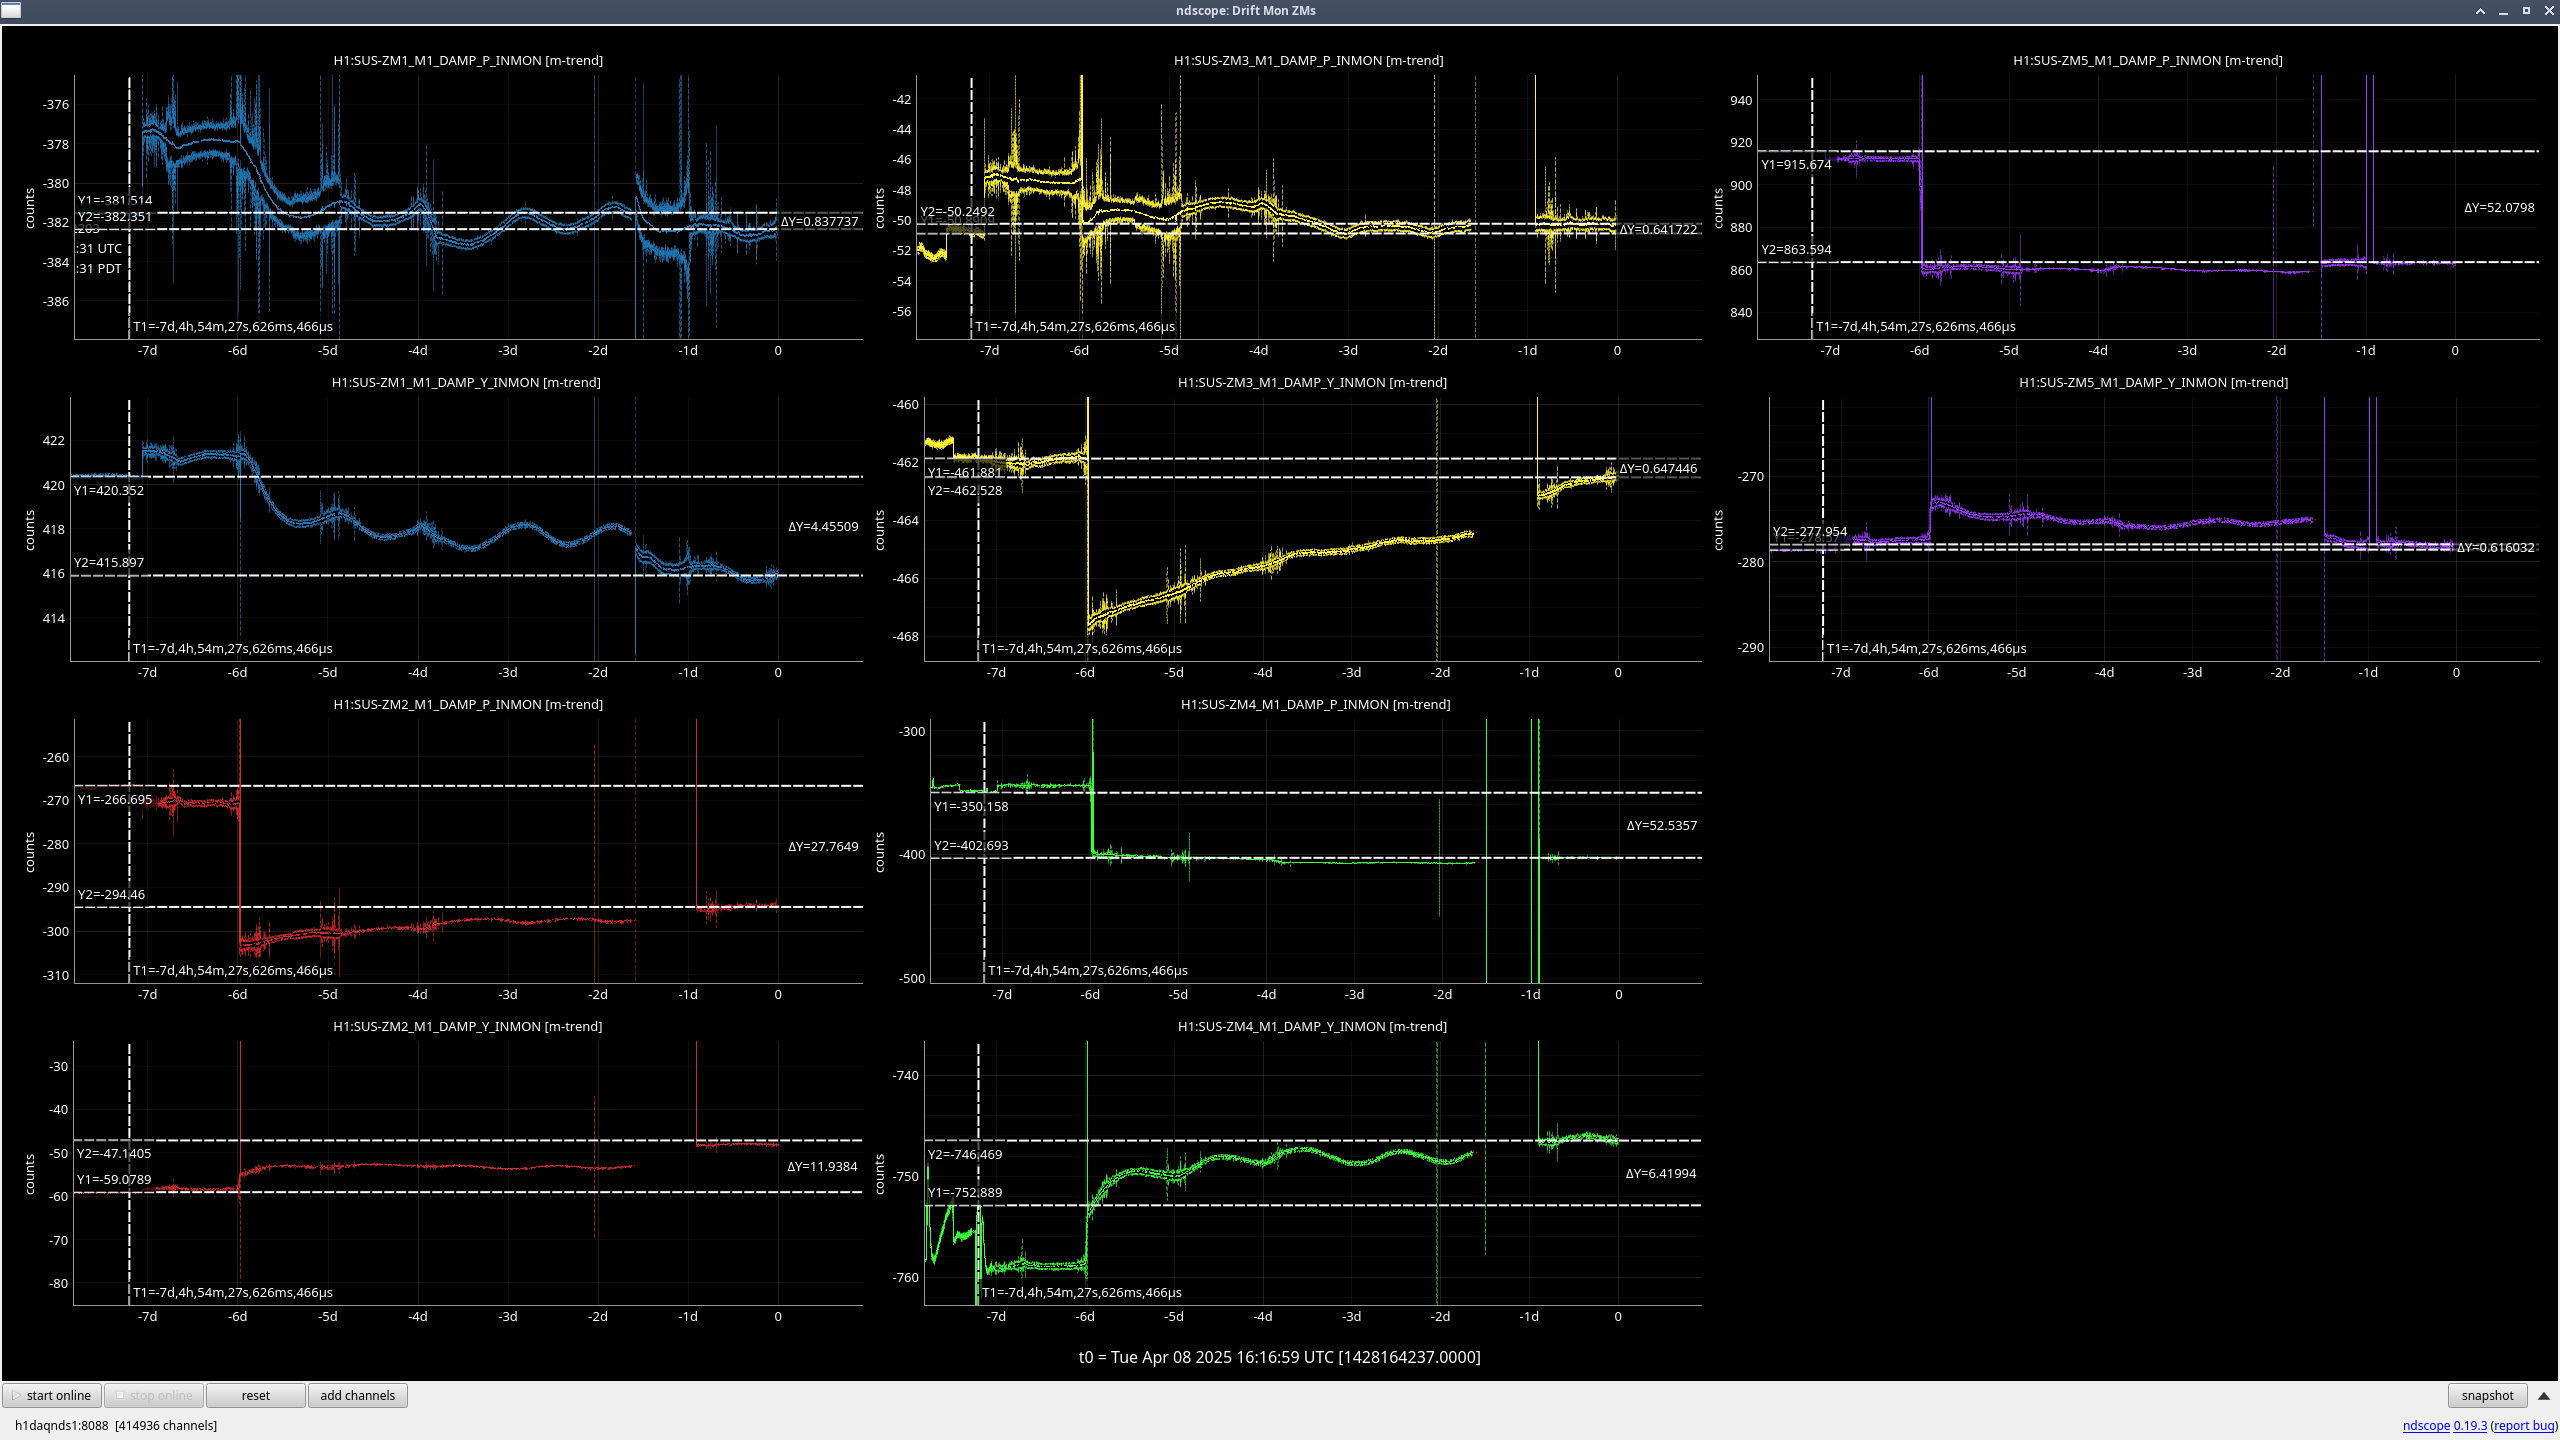
Task: Click the ΔY=11.9384 label in ZM2 Y plot
Action: [x=822, y=1166]
